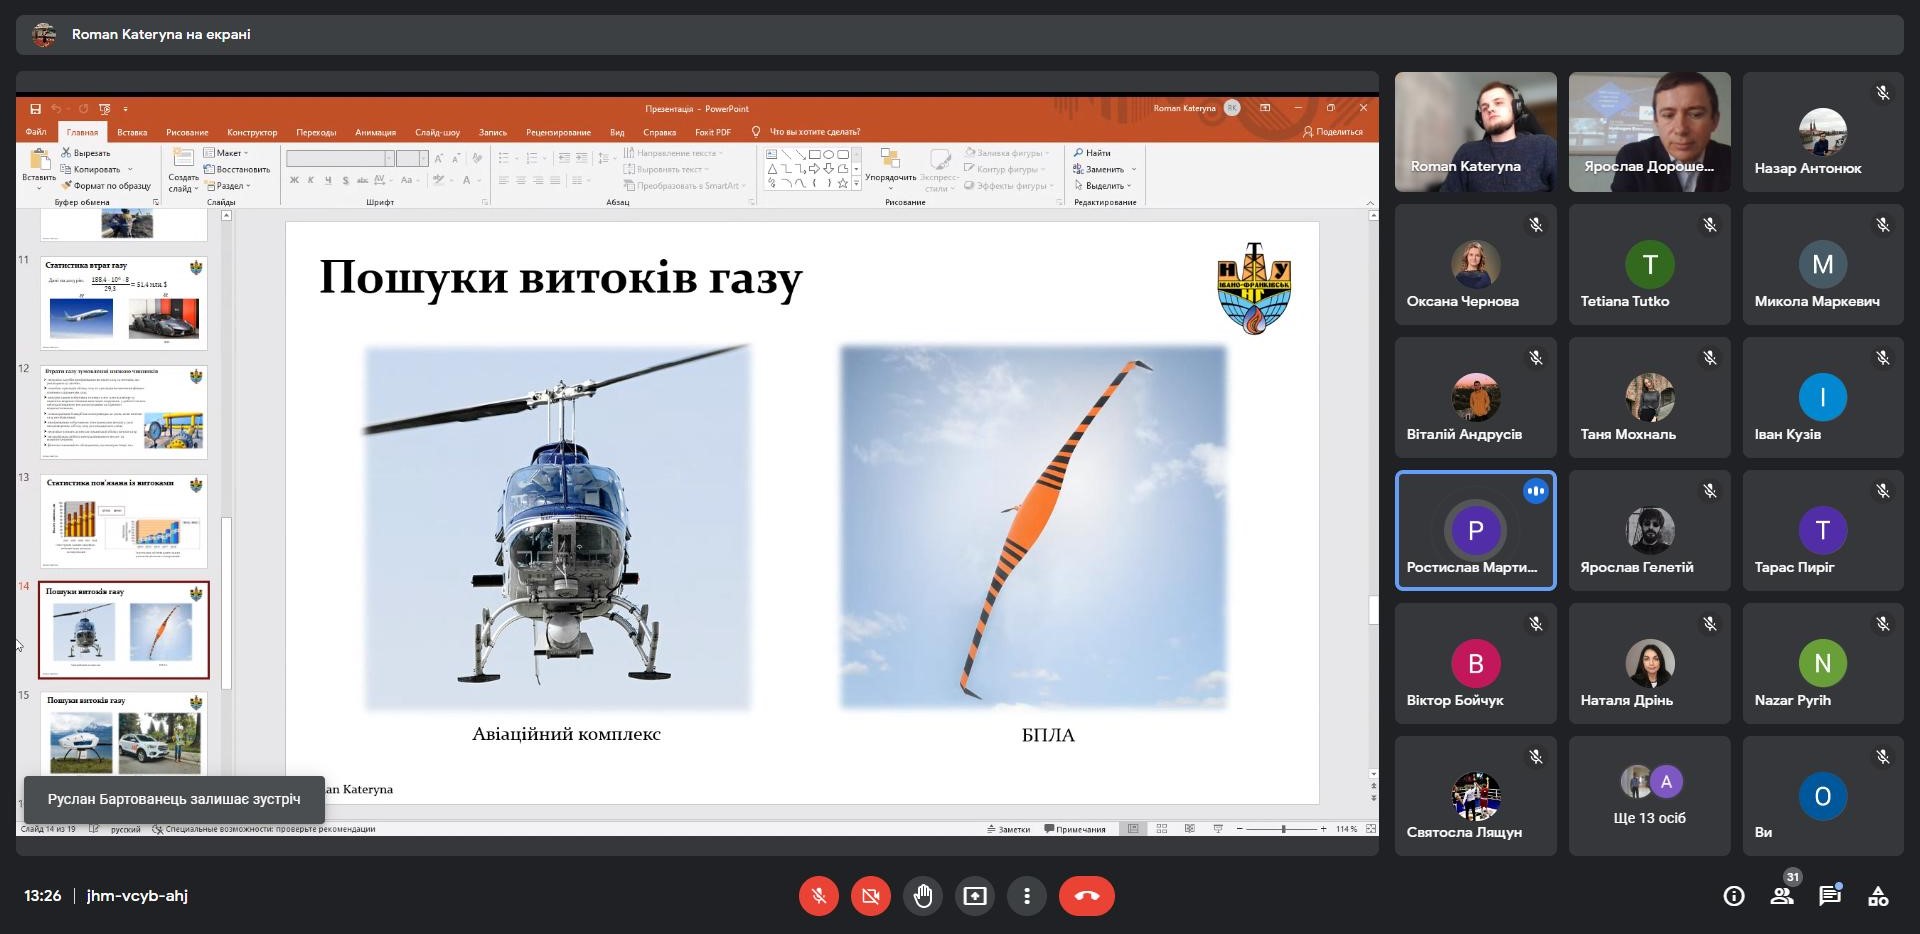This screenshot has width=1920, height=934.
Task: Select slide 13 thumbnail (Статистика пов'язана із витоками)
Action: click(x=124, y=521)
